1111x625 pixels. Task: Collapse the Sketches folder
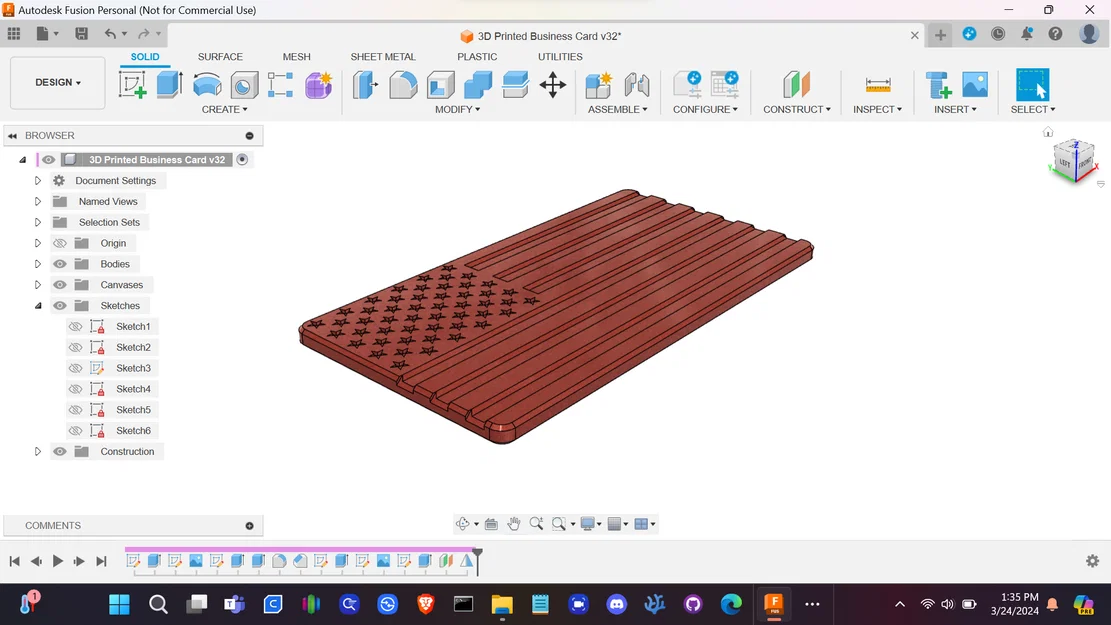coord(38,306)
